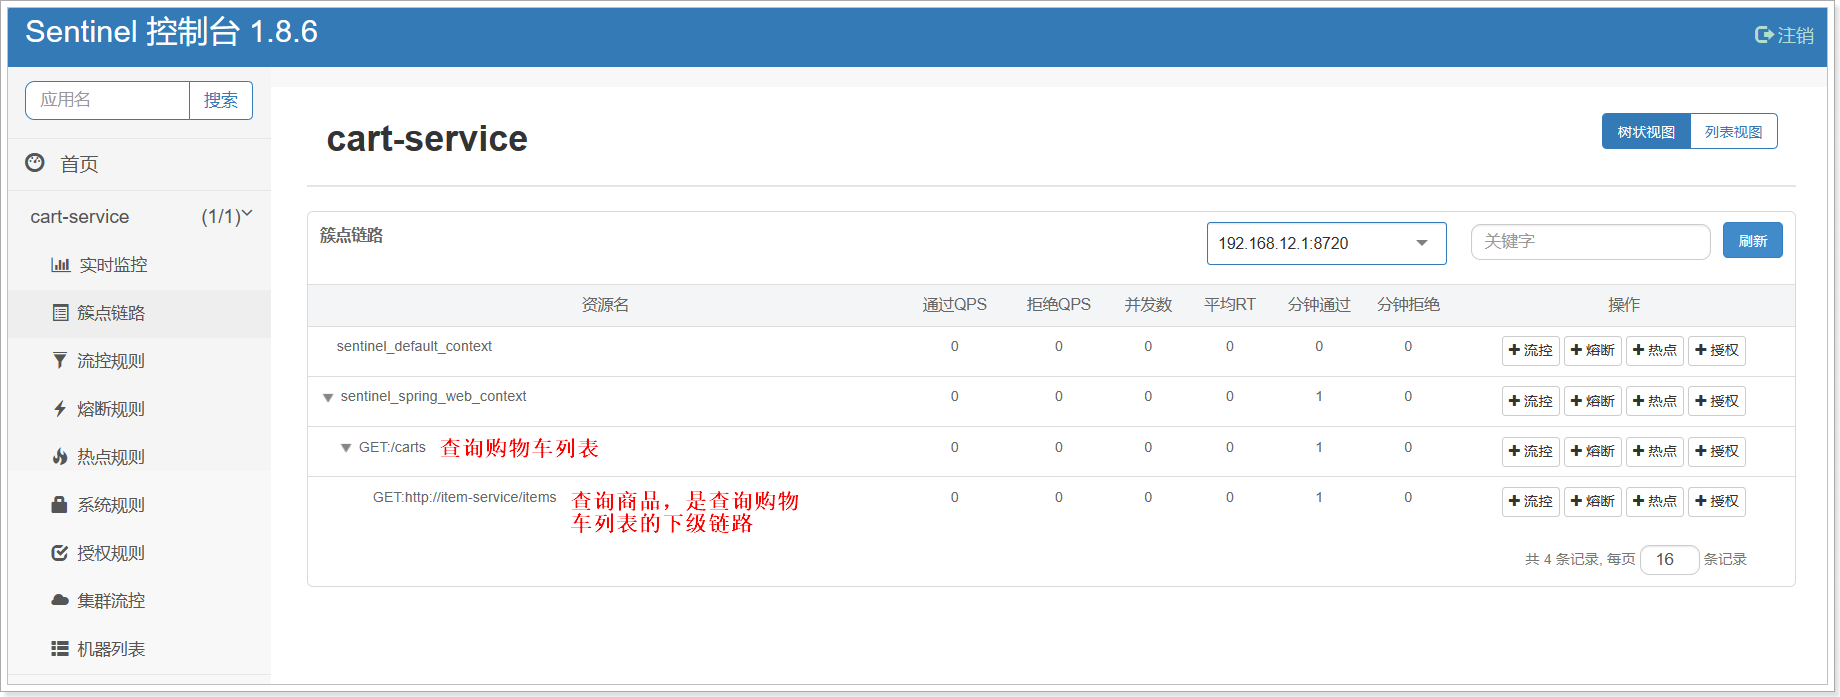The height and width of the screenshot is (697, 1840).
Task: Click the 热点规则 flame icon
Action: tap(60, 457)
